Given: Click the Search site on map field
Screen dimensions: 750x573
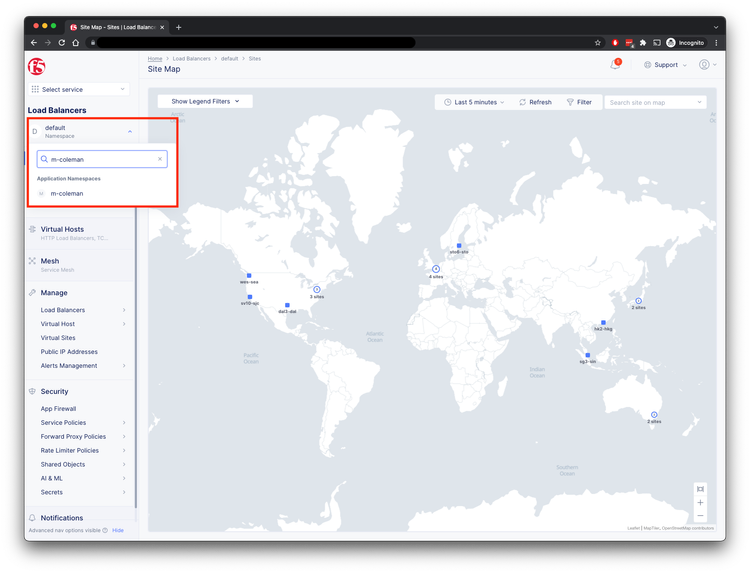Looking at the screenshot, I should point(654,102).
